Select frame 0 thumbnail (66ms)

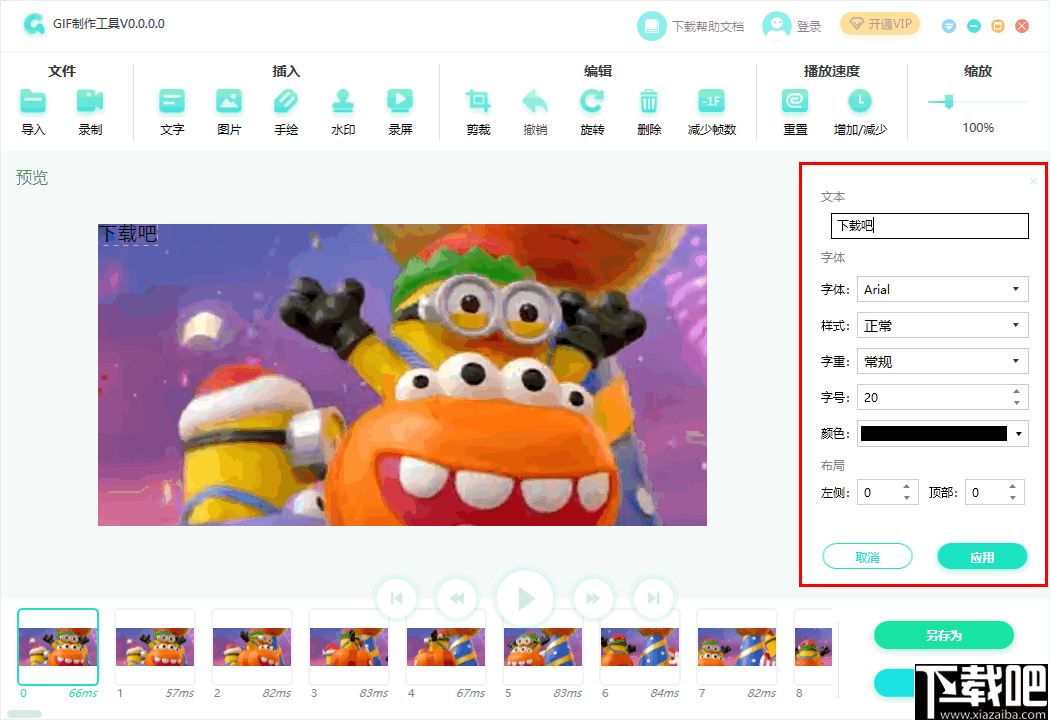pyautogui.click(x=58, y=647)
